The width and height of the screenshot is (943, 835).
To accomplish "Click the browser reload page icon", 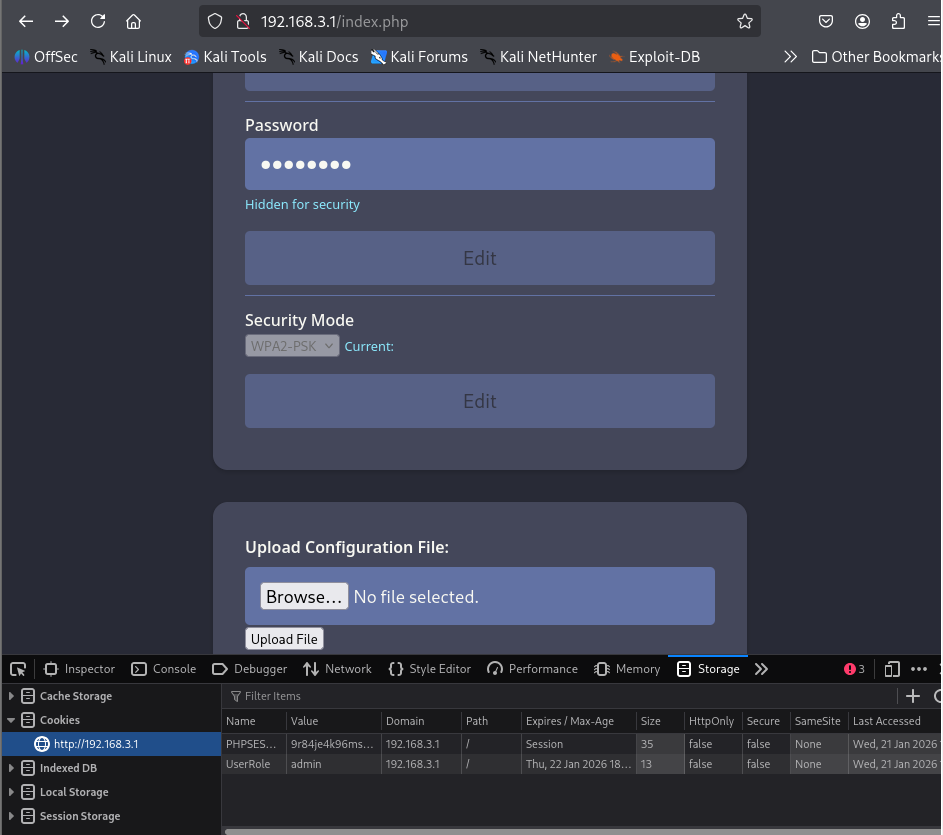I will click(x=98, y=21).
